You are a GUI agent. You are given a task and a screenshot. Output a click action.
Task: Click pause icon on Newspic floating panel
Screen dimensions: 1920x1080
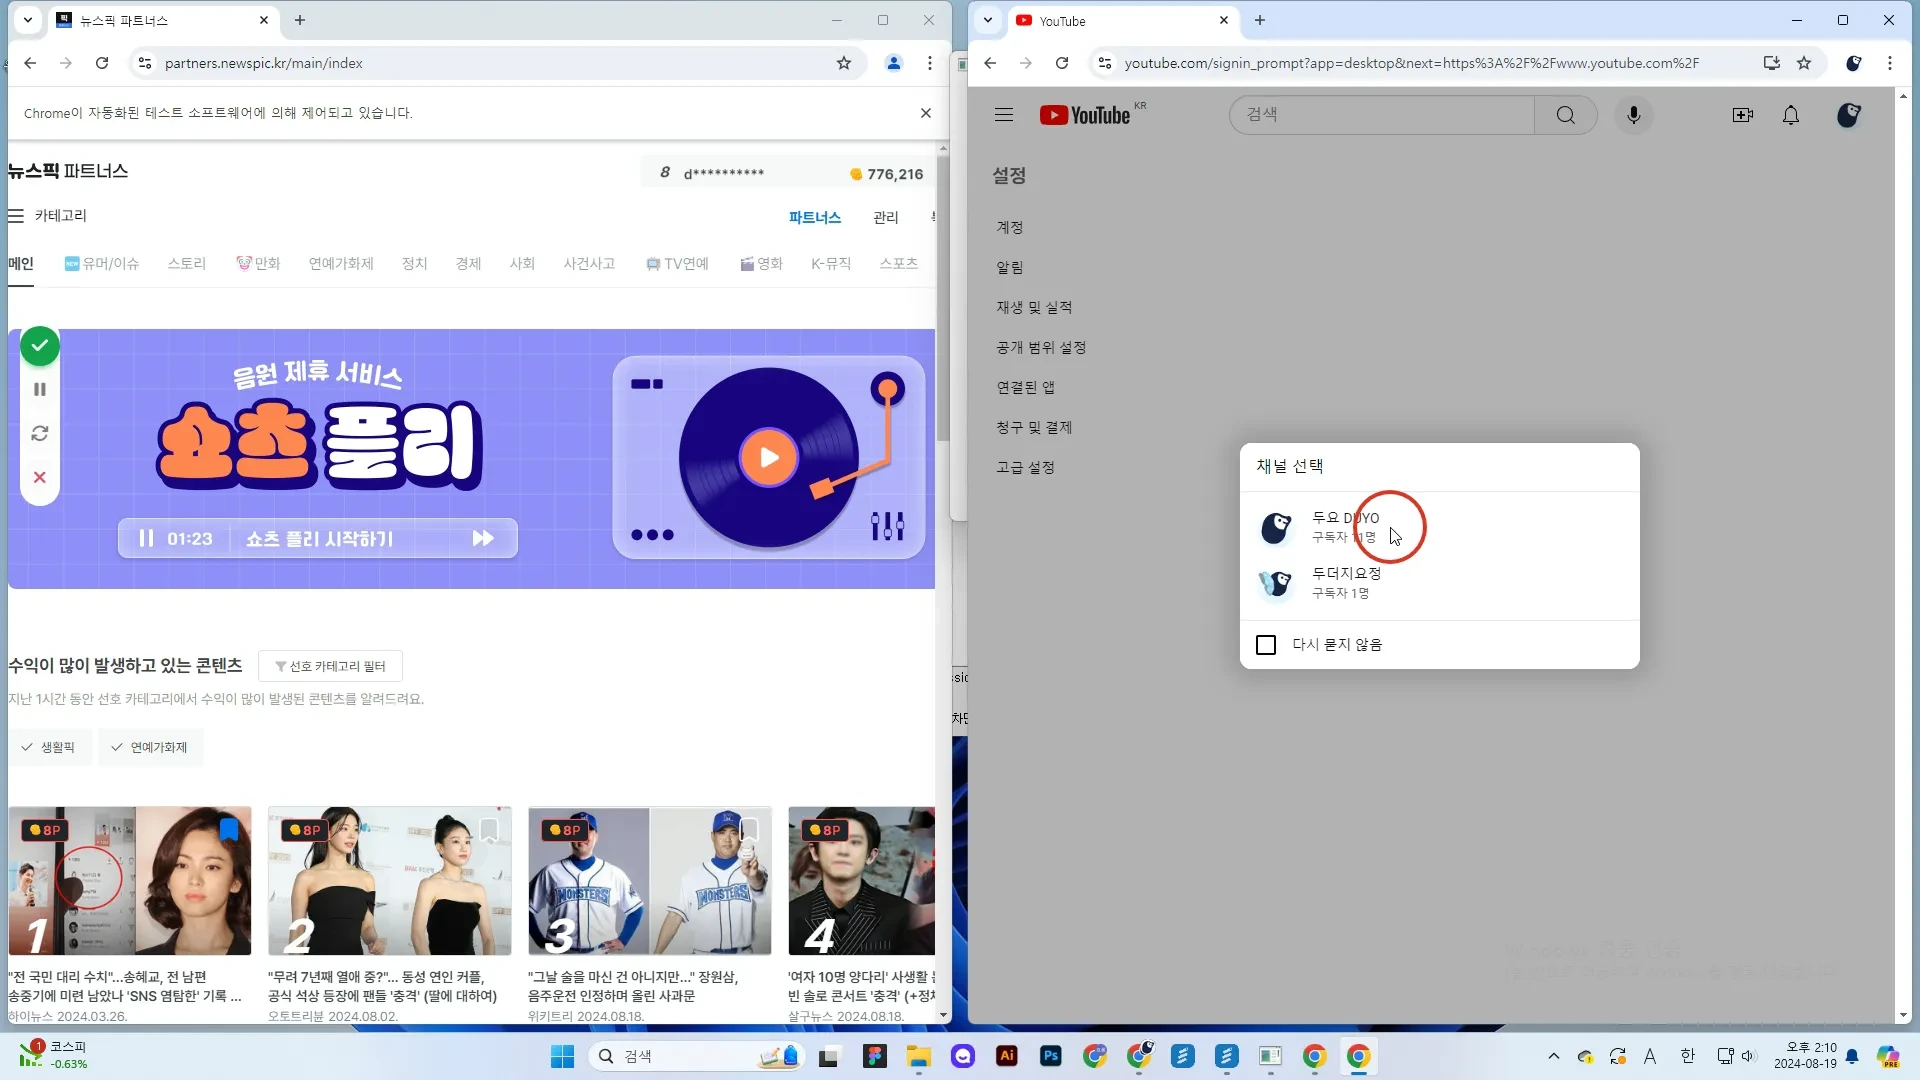coord(40,389)
